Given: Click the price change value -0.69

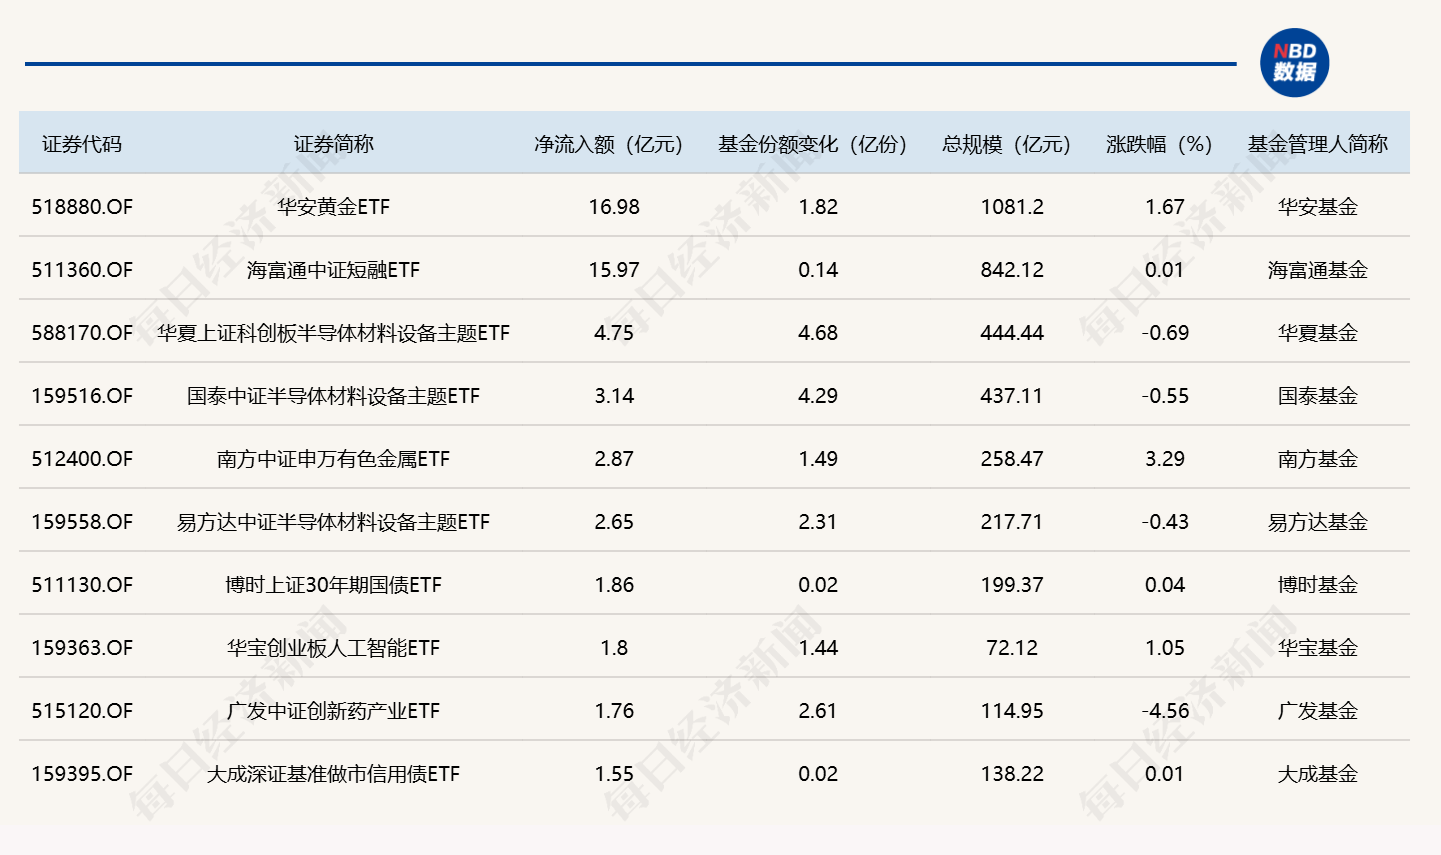Looking at the screenshot, I should [1165, 333].
